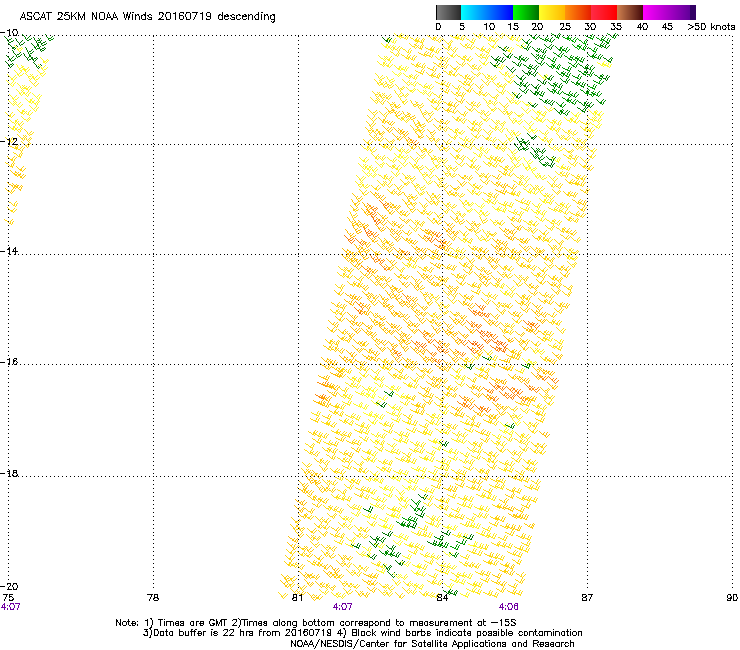Click the red 30-35 knots legend segment

604,12
